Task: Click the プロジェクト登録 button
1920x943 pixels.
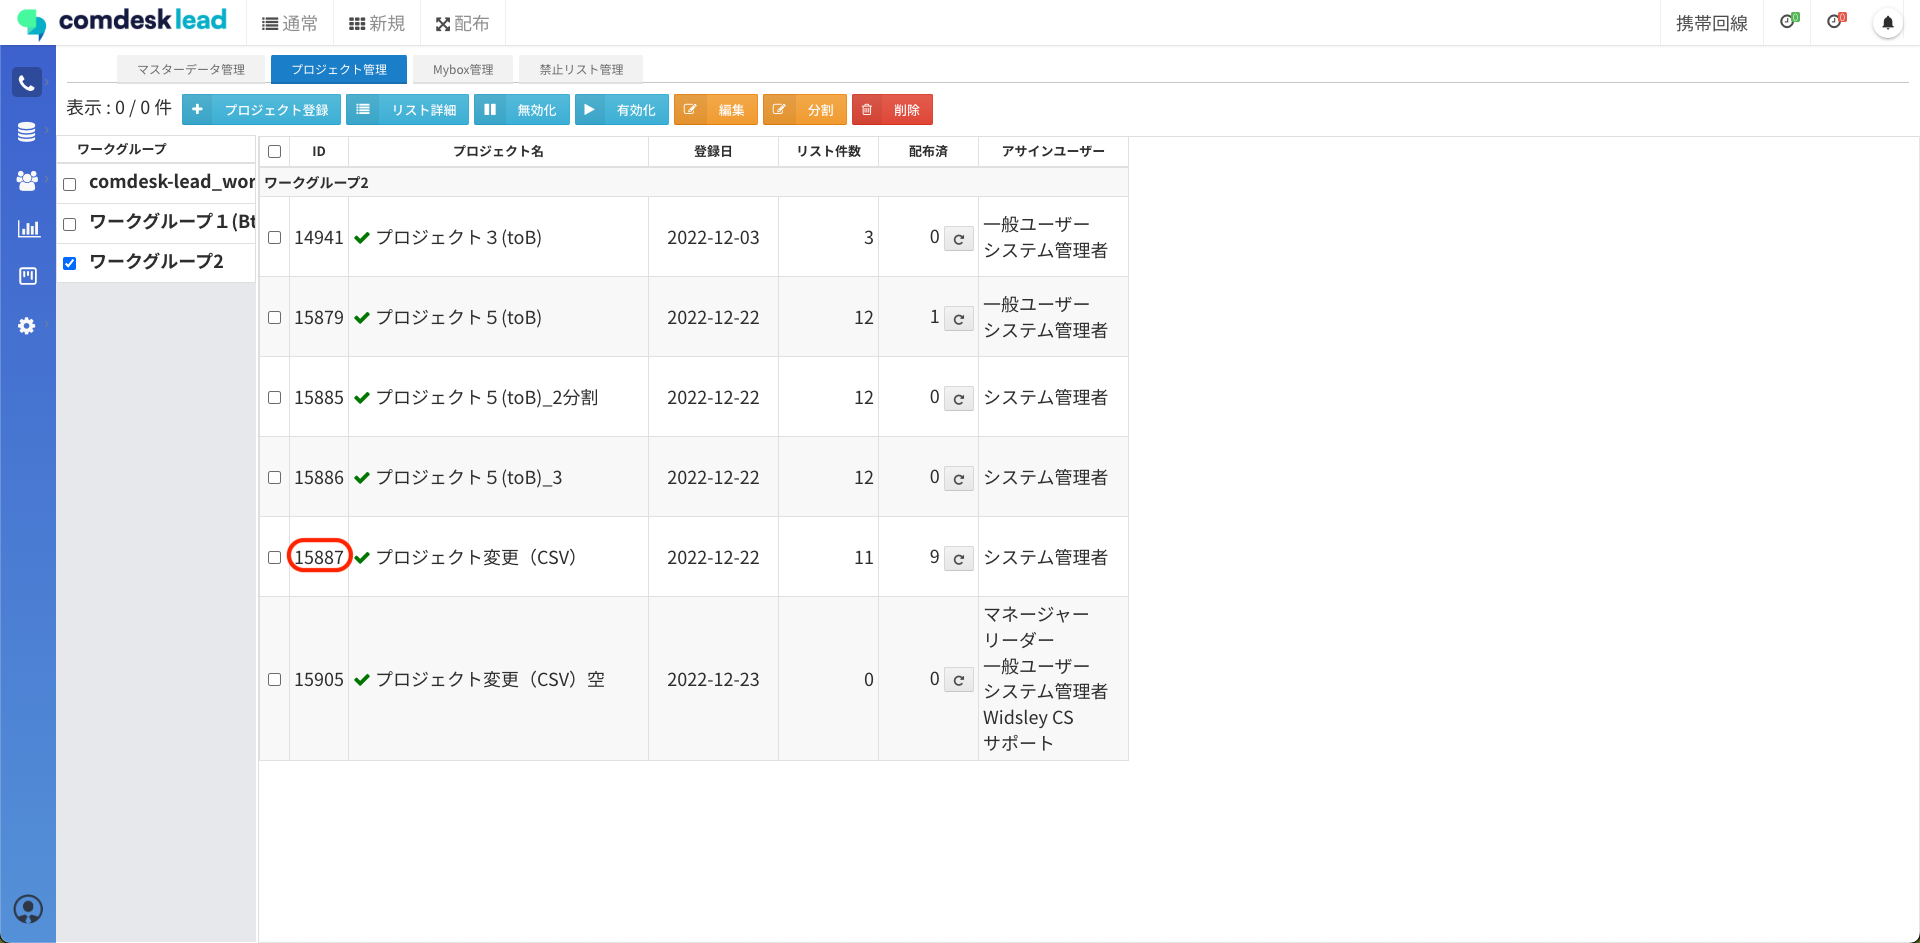Action: (x=262, y=110)
